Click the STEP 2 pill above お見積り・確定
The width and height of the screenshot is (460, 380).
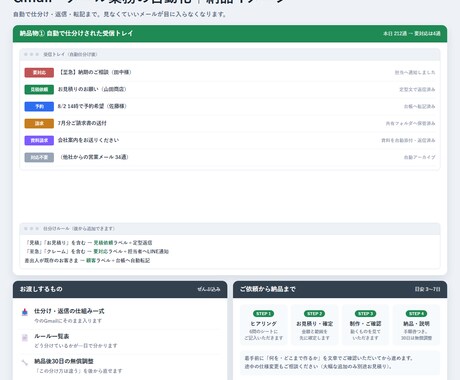(x=314, y=314)
